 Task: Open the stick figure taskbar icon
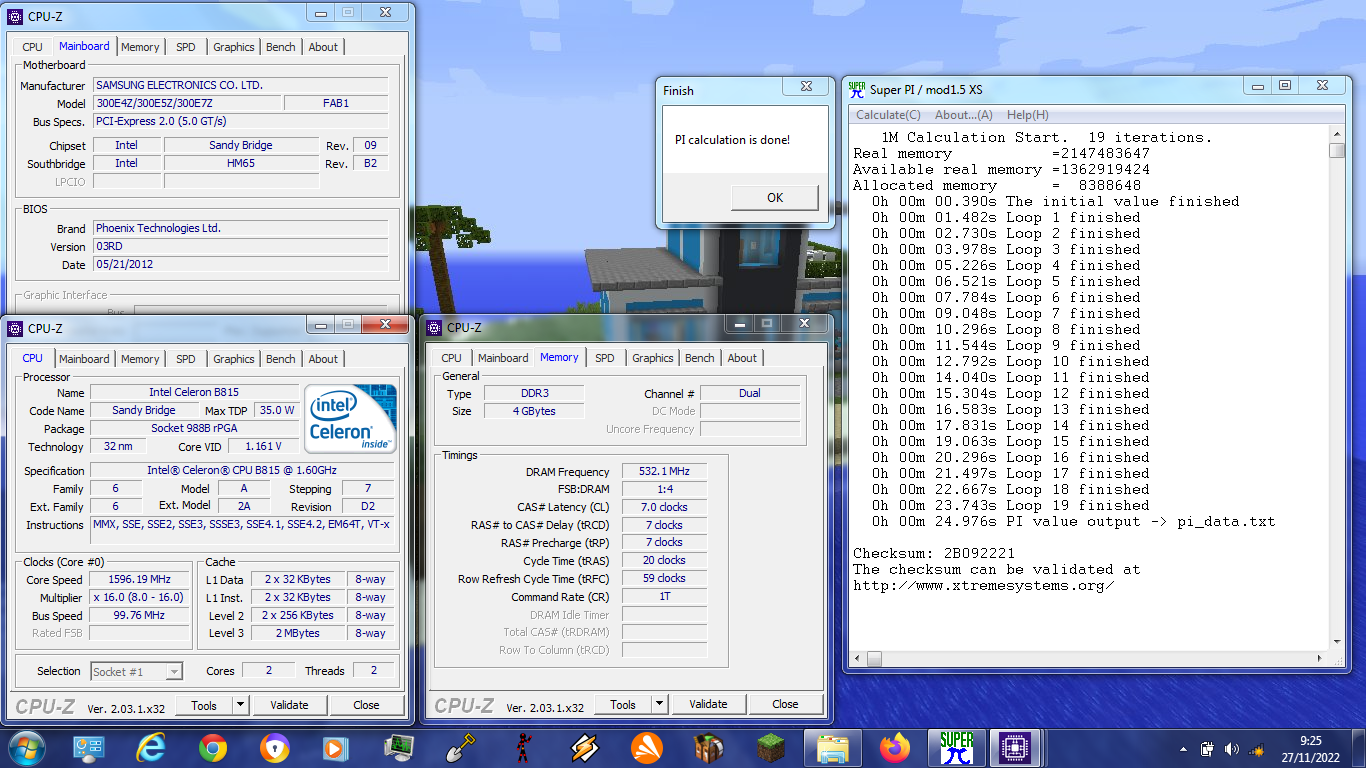click(522, 747)
